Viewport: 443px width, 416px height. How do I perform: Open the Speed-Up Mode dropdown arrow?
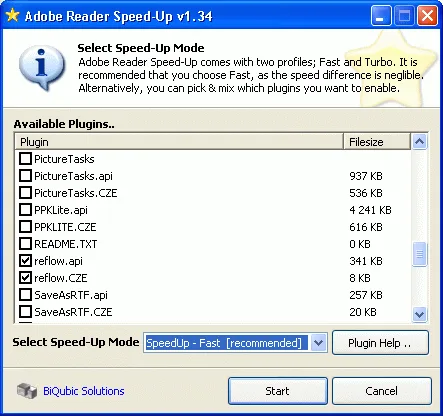tap(318, 343)
